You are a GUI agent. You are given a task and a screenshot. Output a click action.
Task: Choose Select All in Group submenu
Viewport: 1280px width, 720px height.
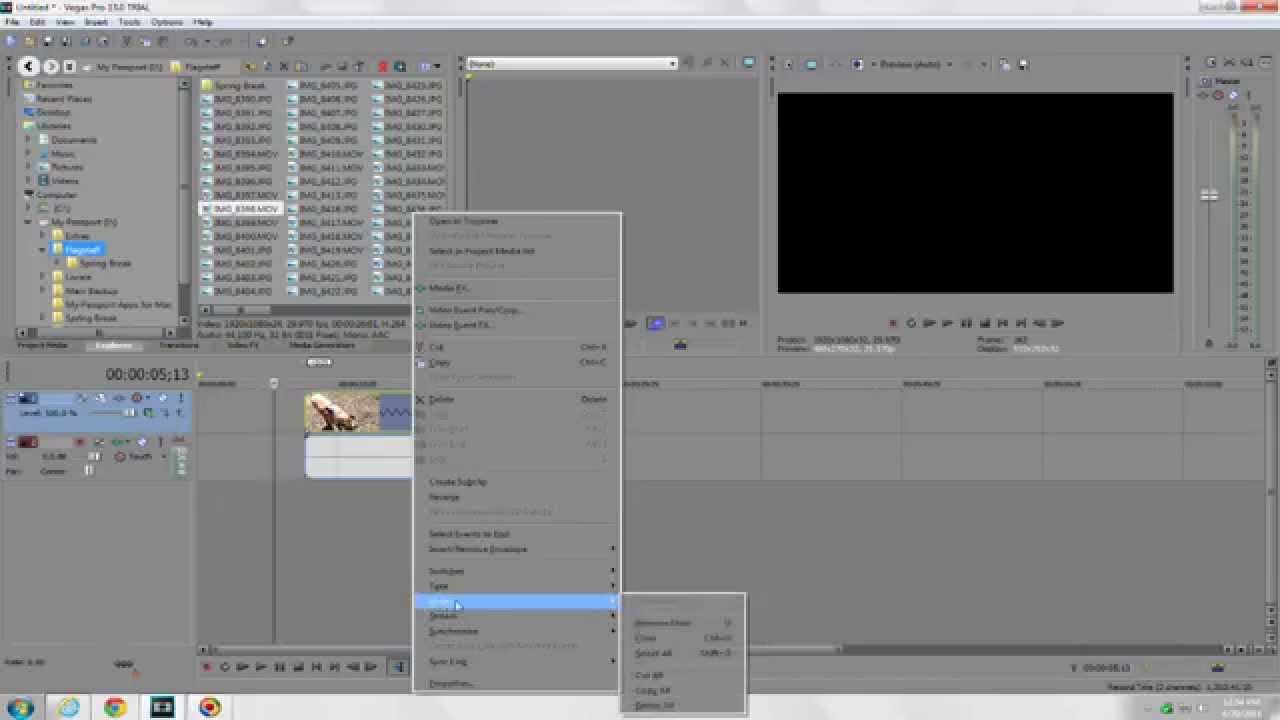tap(683, 653)
